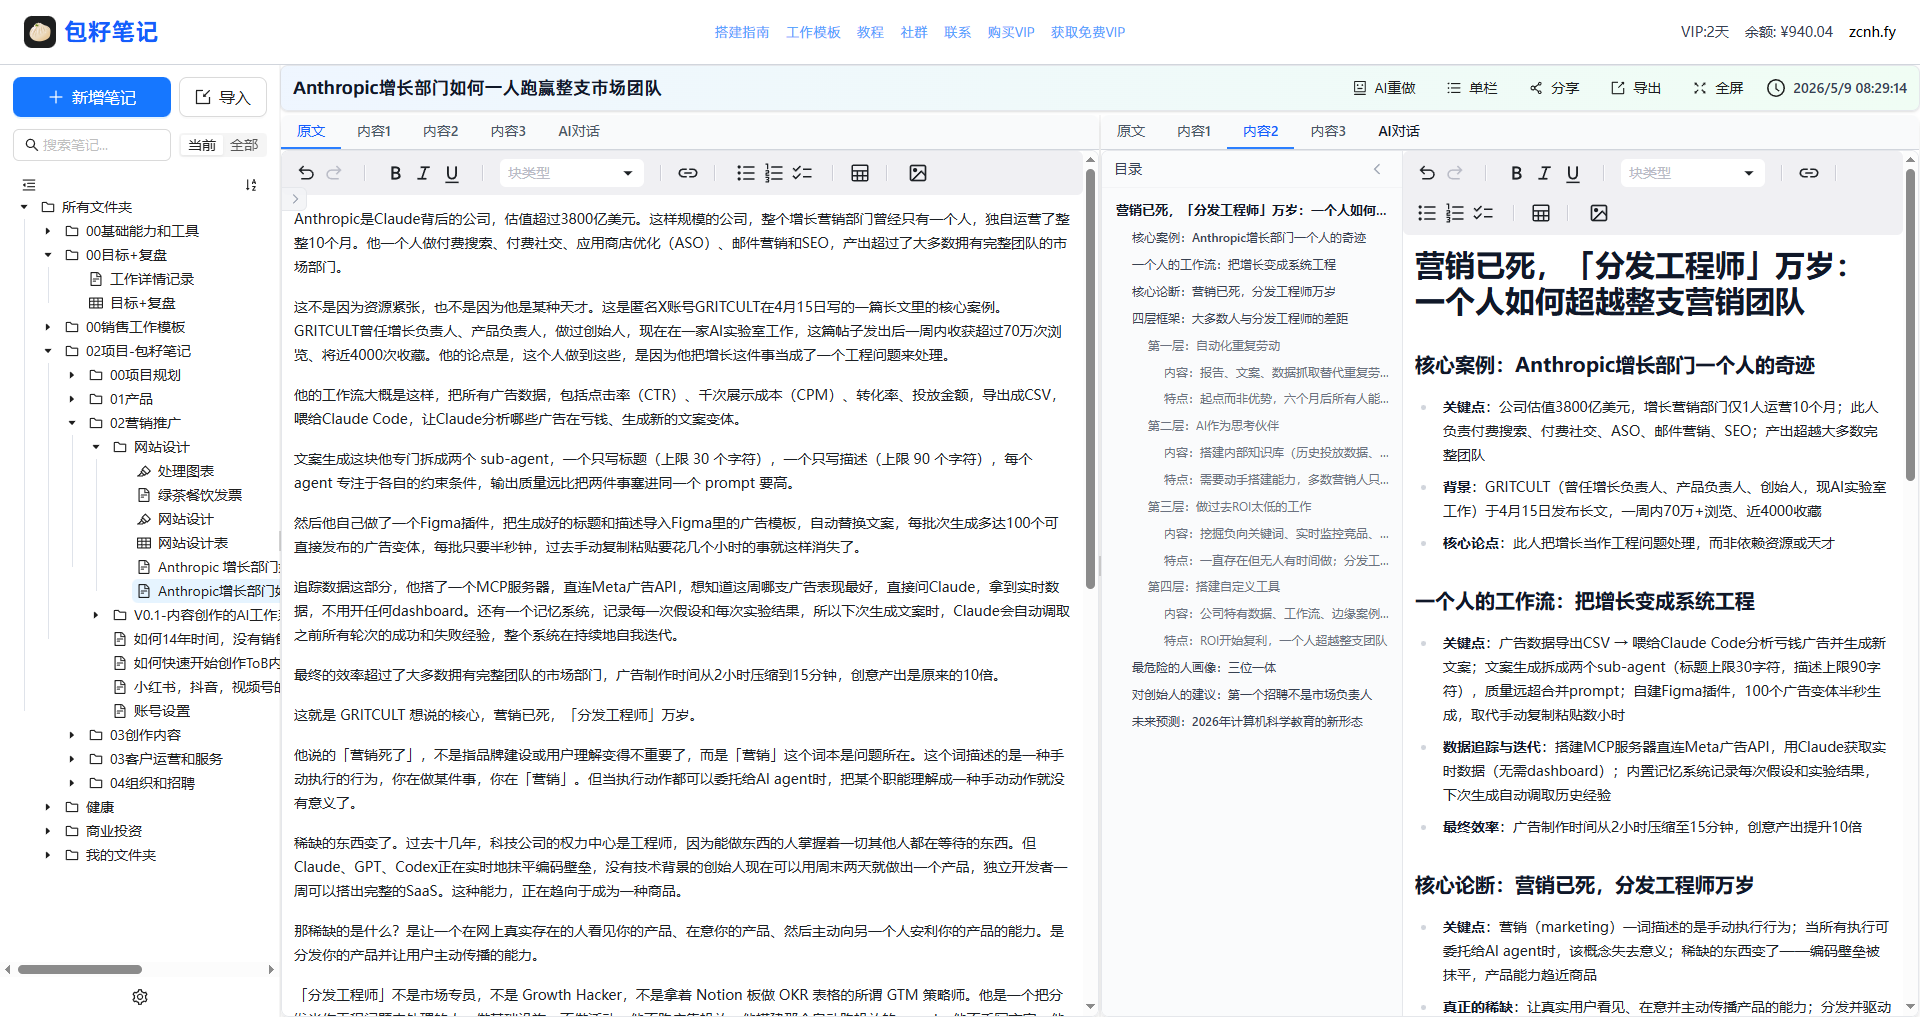Toggle underline in right editor toolbar
Image resolution: width=1920 pixels, height=1017 pixels.
[1573, 173]
